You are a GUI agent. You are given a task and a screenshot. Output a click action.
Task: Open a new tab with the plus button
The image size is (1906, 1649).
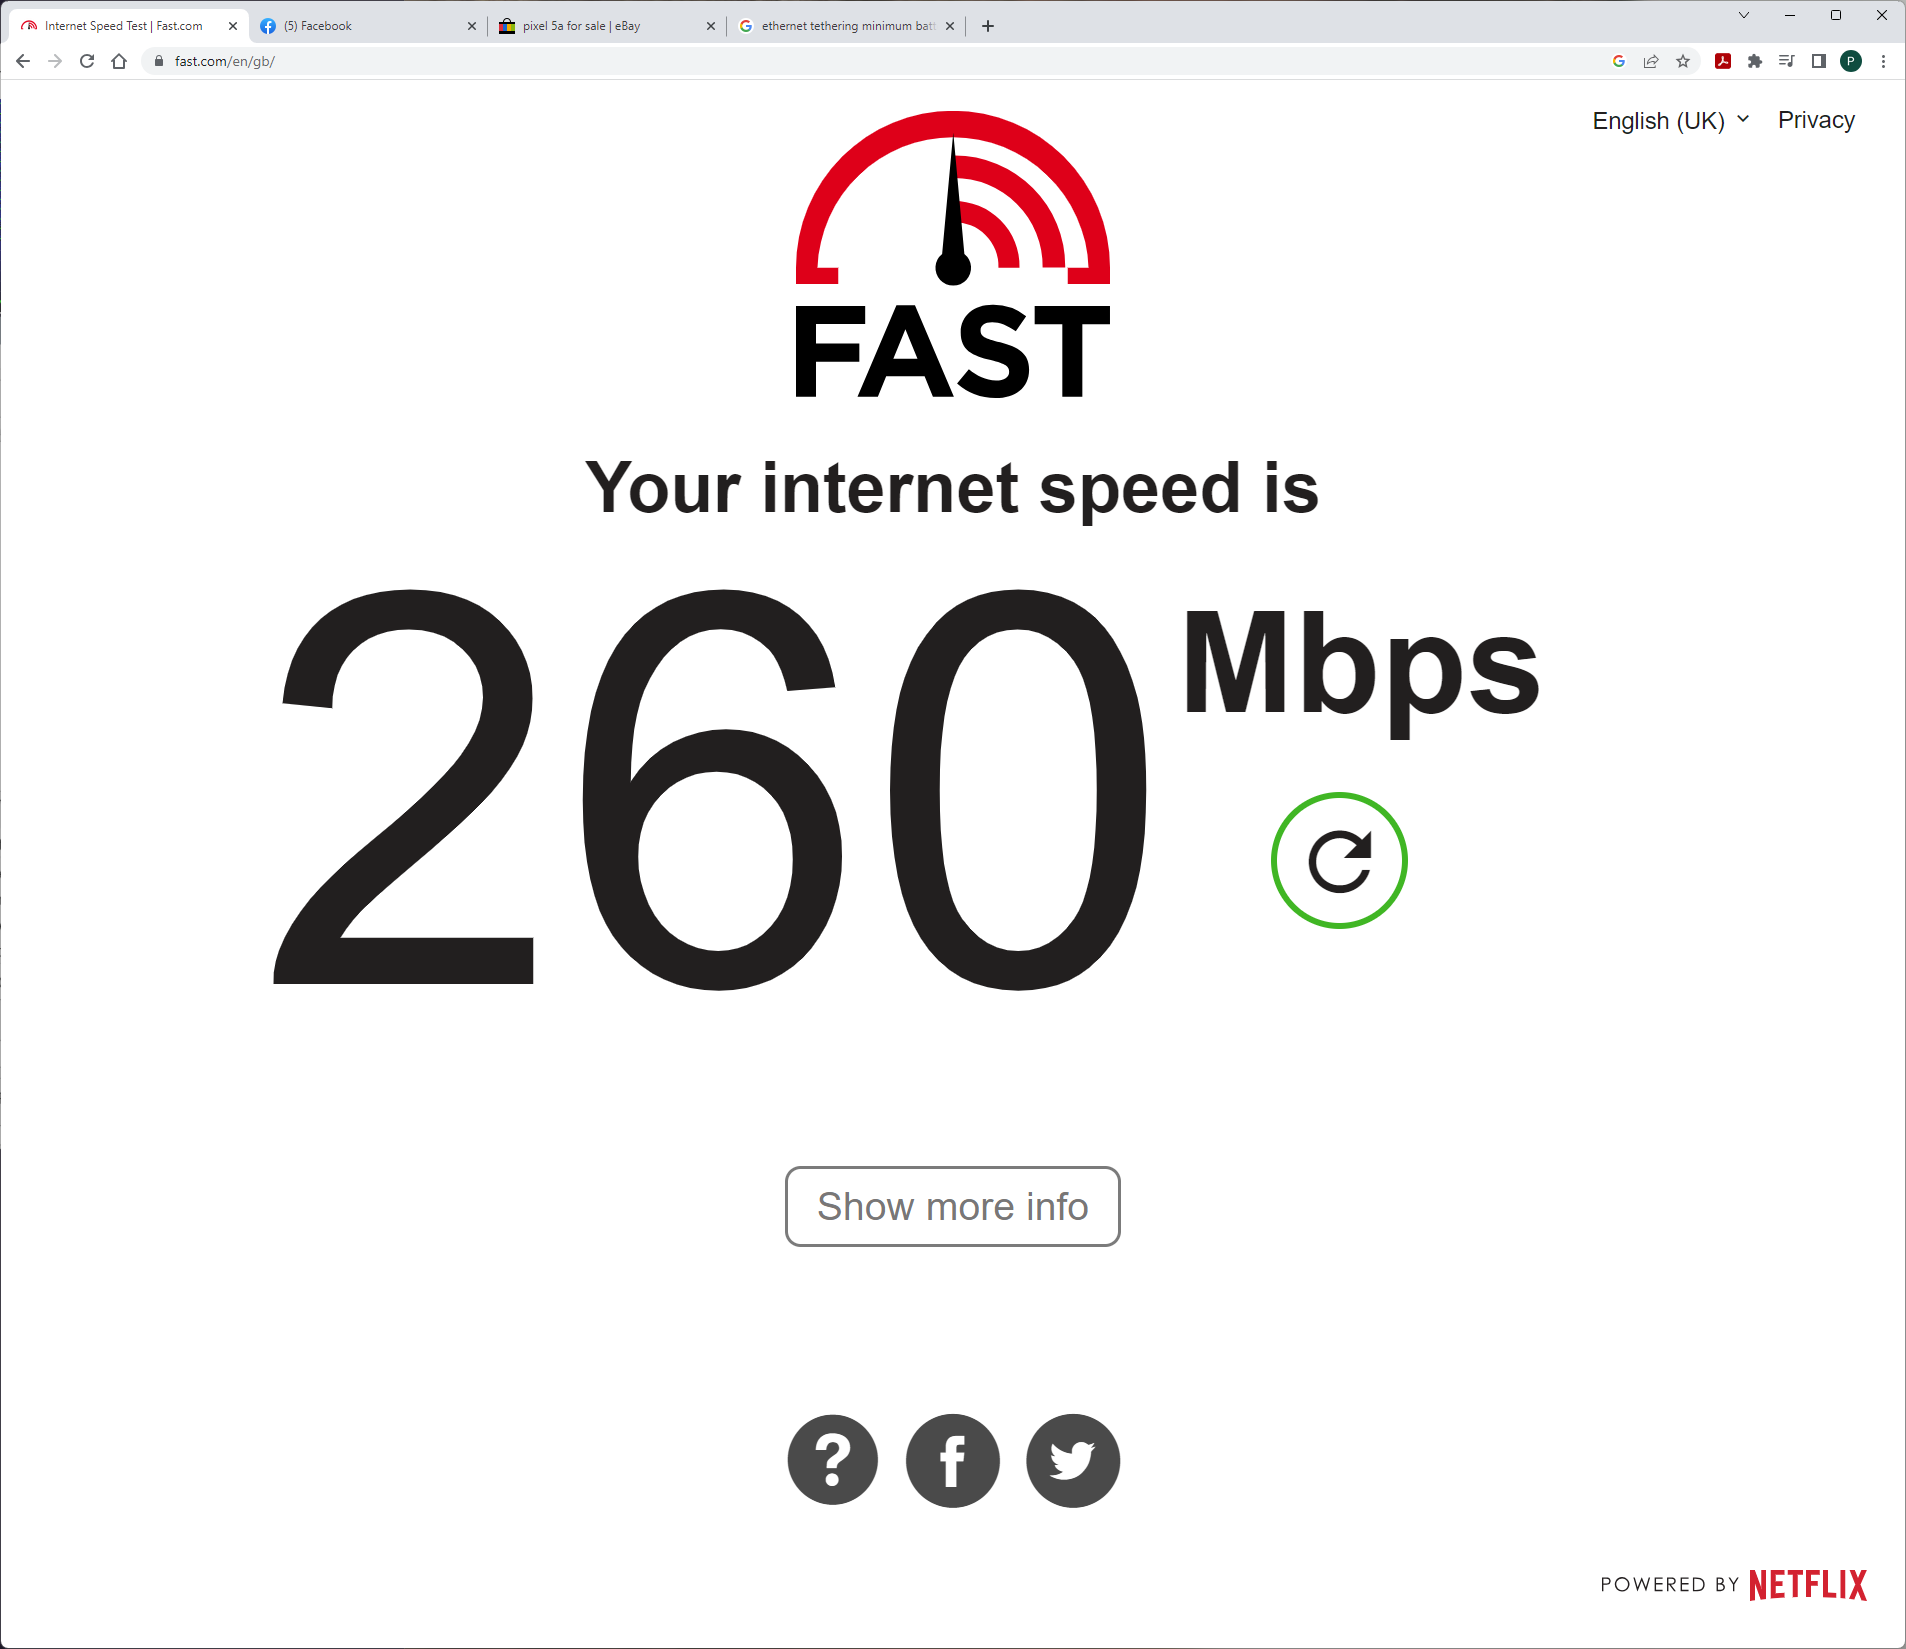(x=988, y=26)
